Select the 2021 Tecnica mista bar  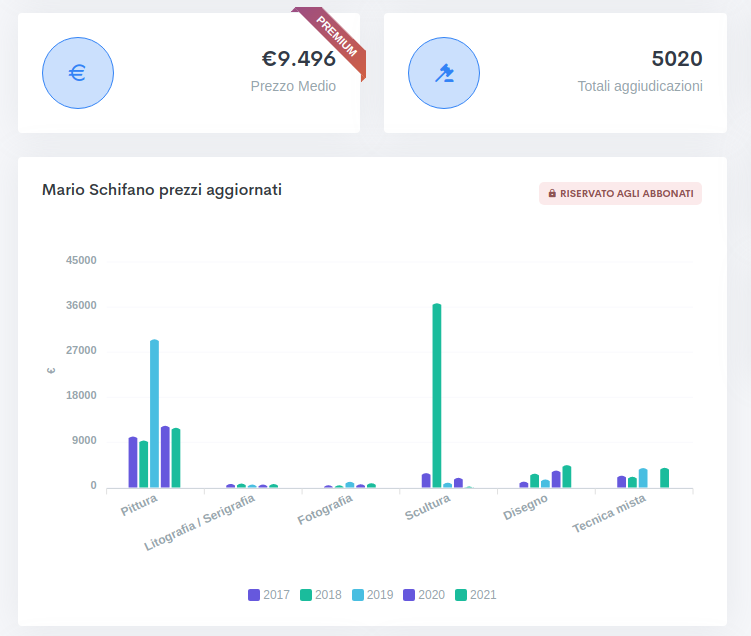tap(664, 478)
